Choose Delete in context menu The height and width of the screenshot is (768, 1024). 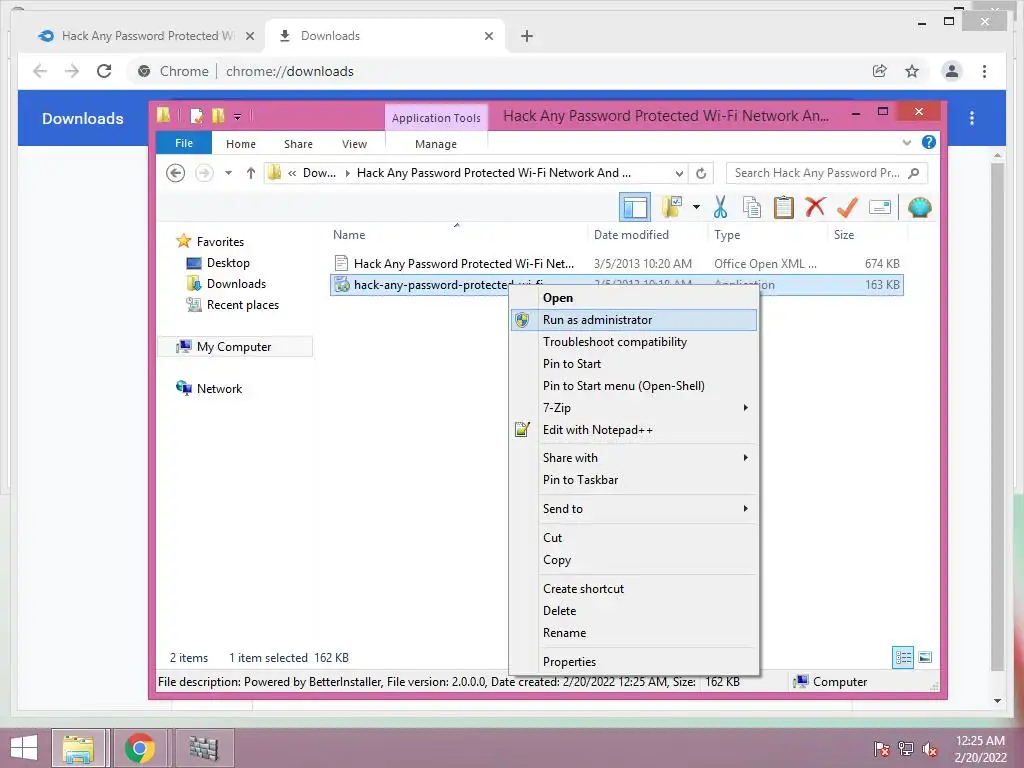(633, 611)
